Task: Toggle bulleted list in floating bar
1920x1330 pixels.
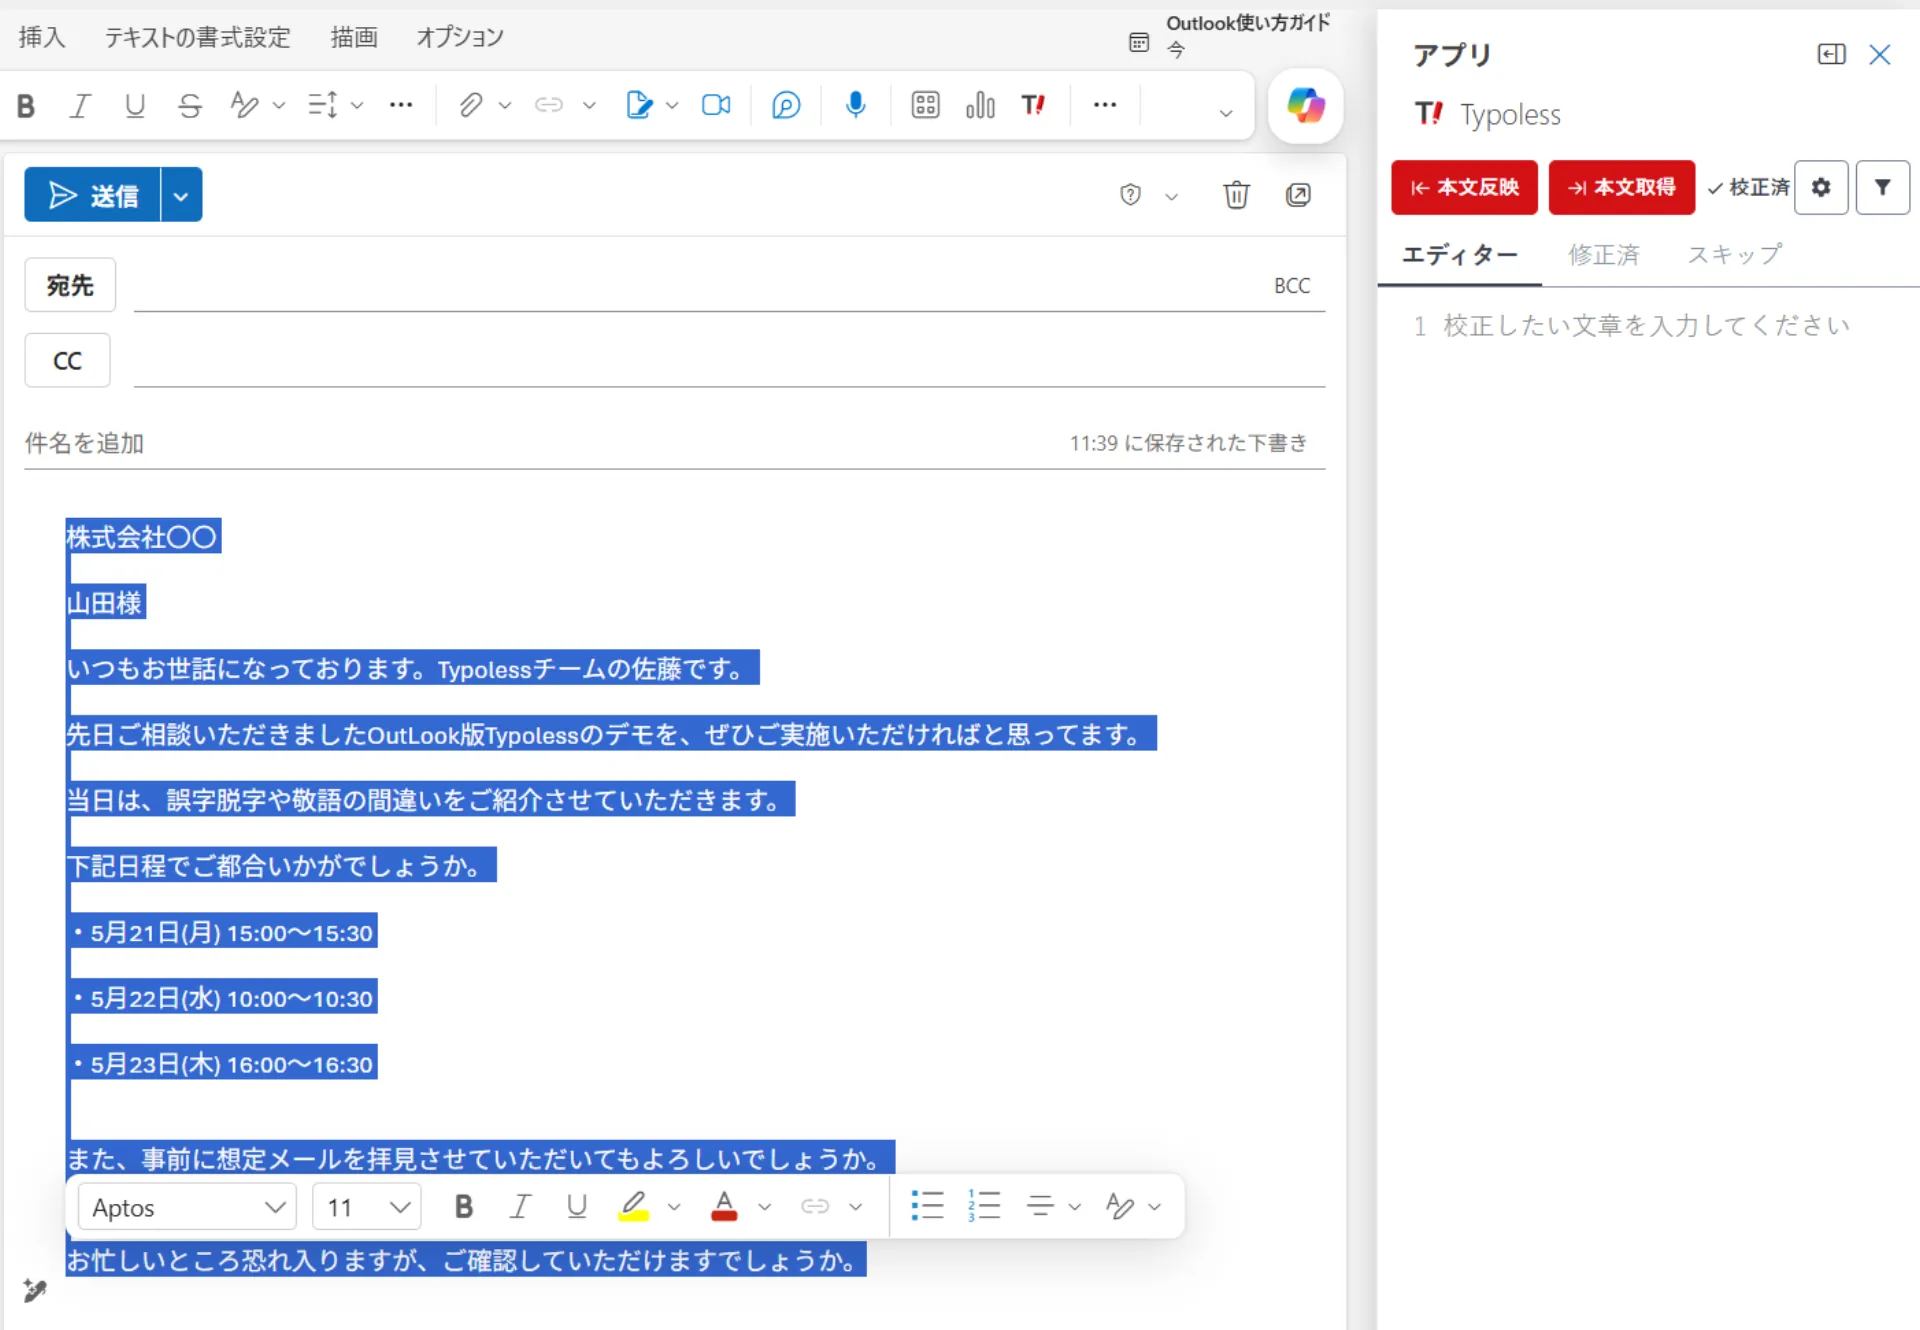Action: click(928, 1206)
